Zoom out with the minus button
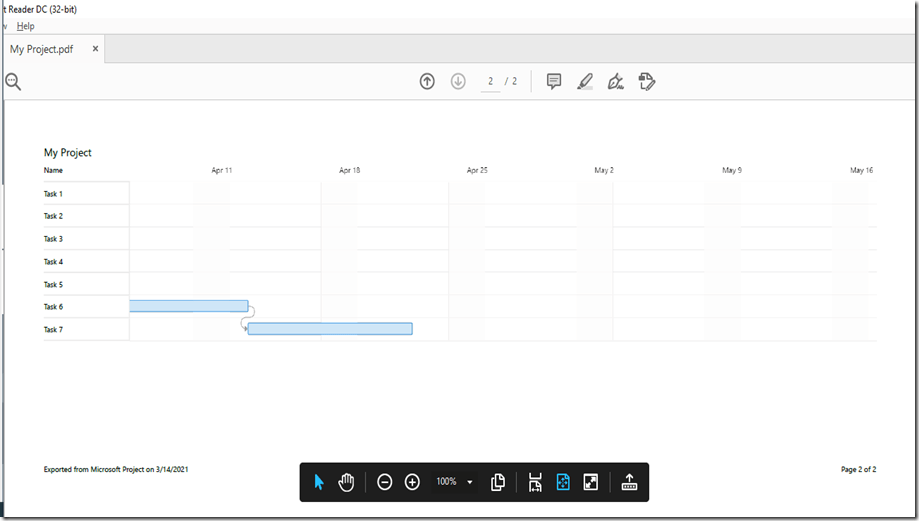This screenshot has width=919, height=521. point(385,482)
